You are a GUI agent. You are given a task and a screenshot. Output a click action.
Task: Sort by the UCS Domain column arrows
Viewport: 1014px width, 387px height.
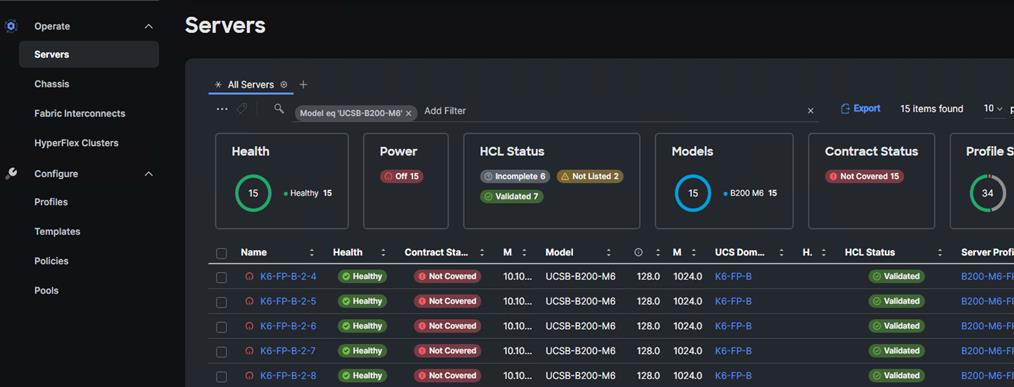pyautogui.click(x=781, y=252)
